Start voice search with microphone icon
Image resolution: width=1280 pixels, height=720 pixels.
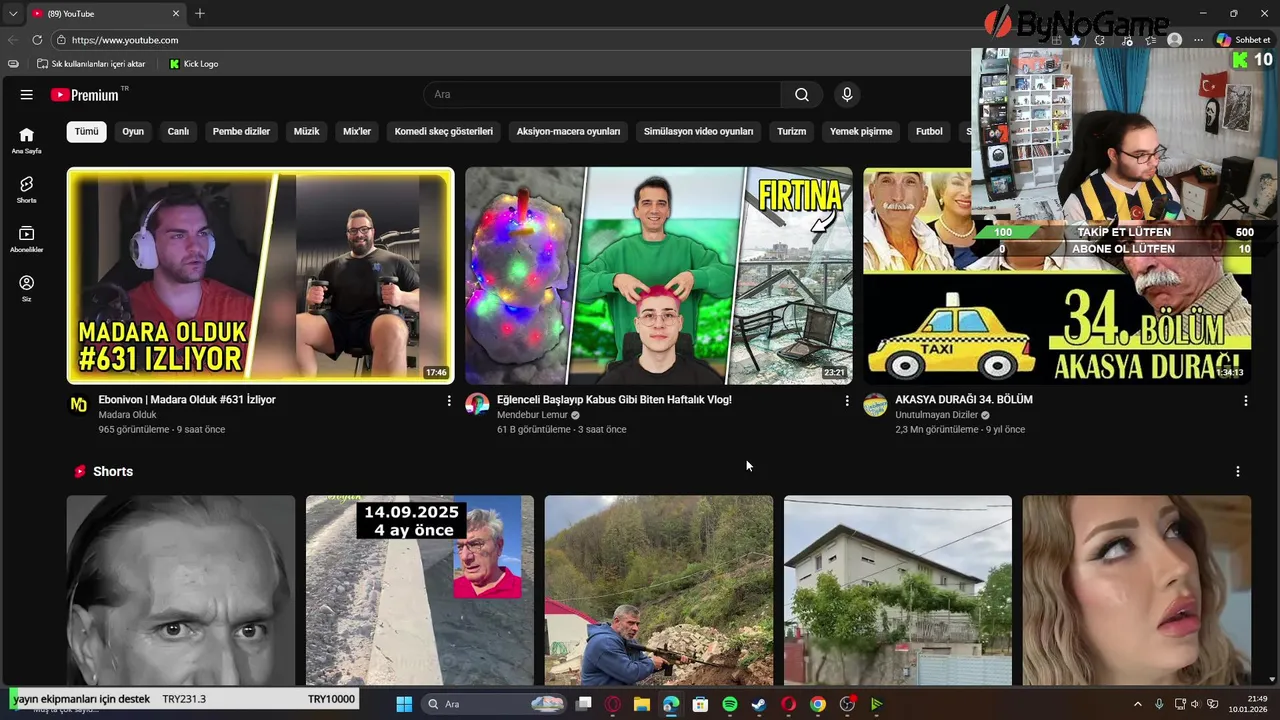pyautogui.click(x=847, y=95)
